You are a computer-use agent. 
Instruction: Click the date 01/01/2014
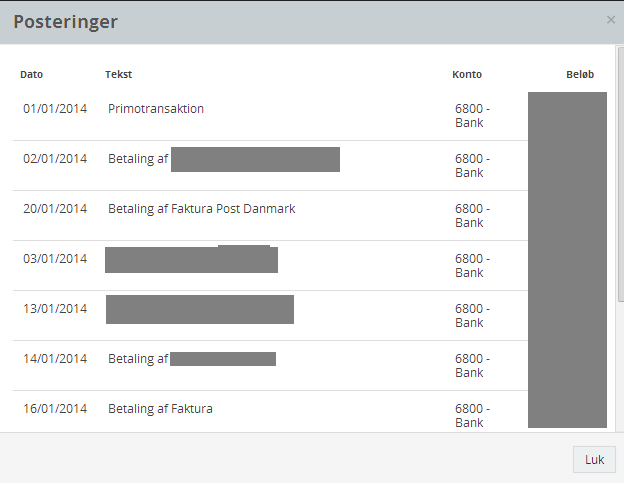[x=55, y=109]
